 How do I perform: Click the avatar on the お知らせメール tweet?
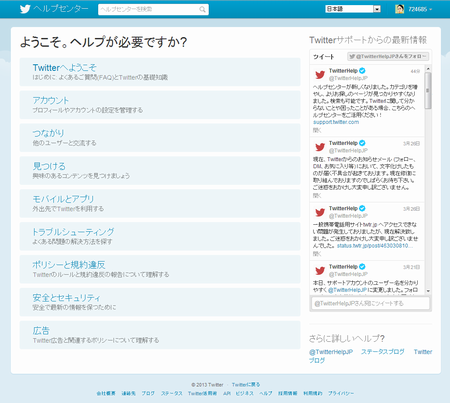pos(320,147)
